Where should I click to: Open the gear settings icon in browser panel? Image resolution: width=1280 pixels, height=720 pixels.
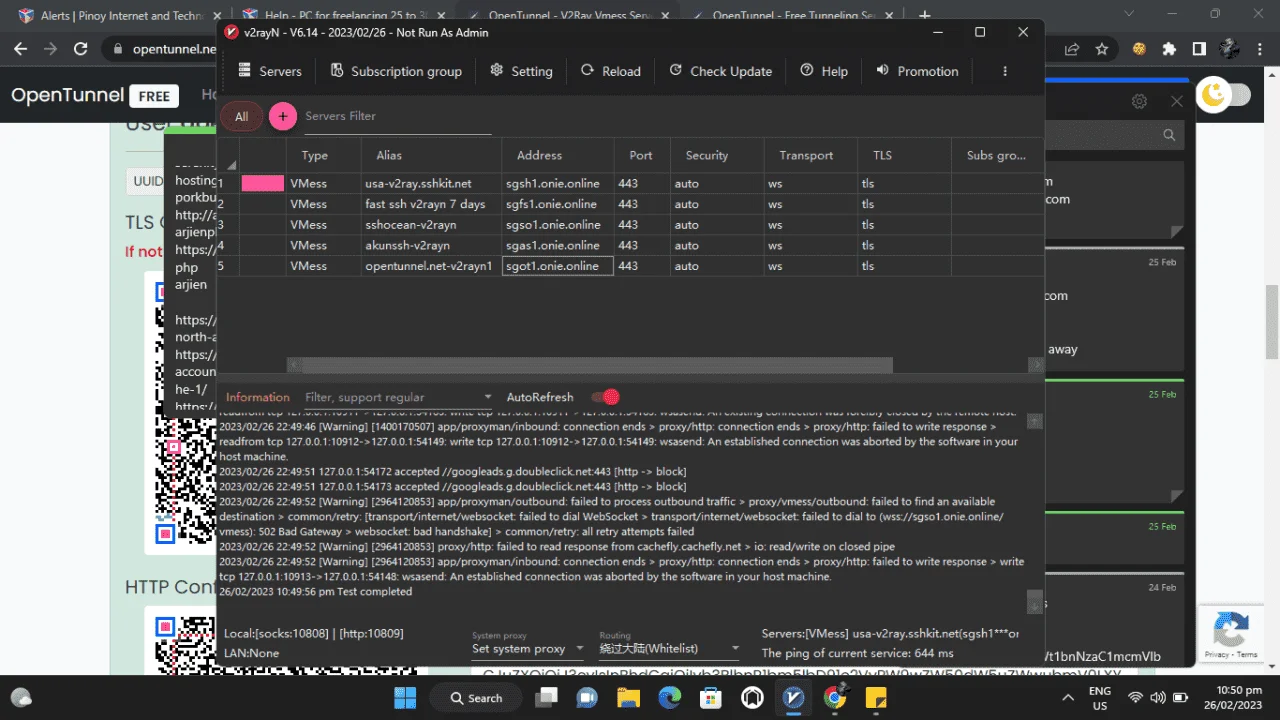1139,101
